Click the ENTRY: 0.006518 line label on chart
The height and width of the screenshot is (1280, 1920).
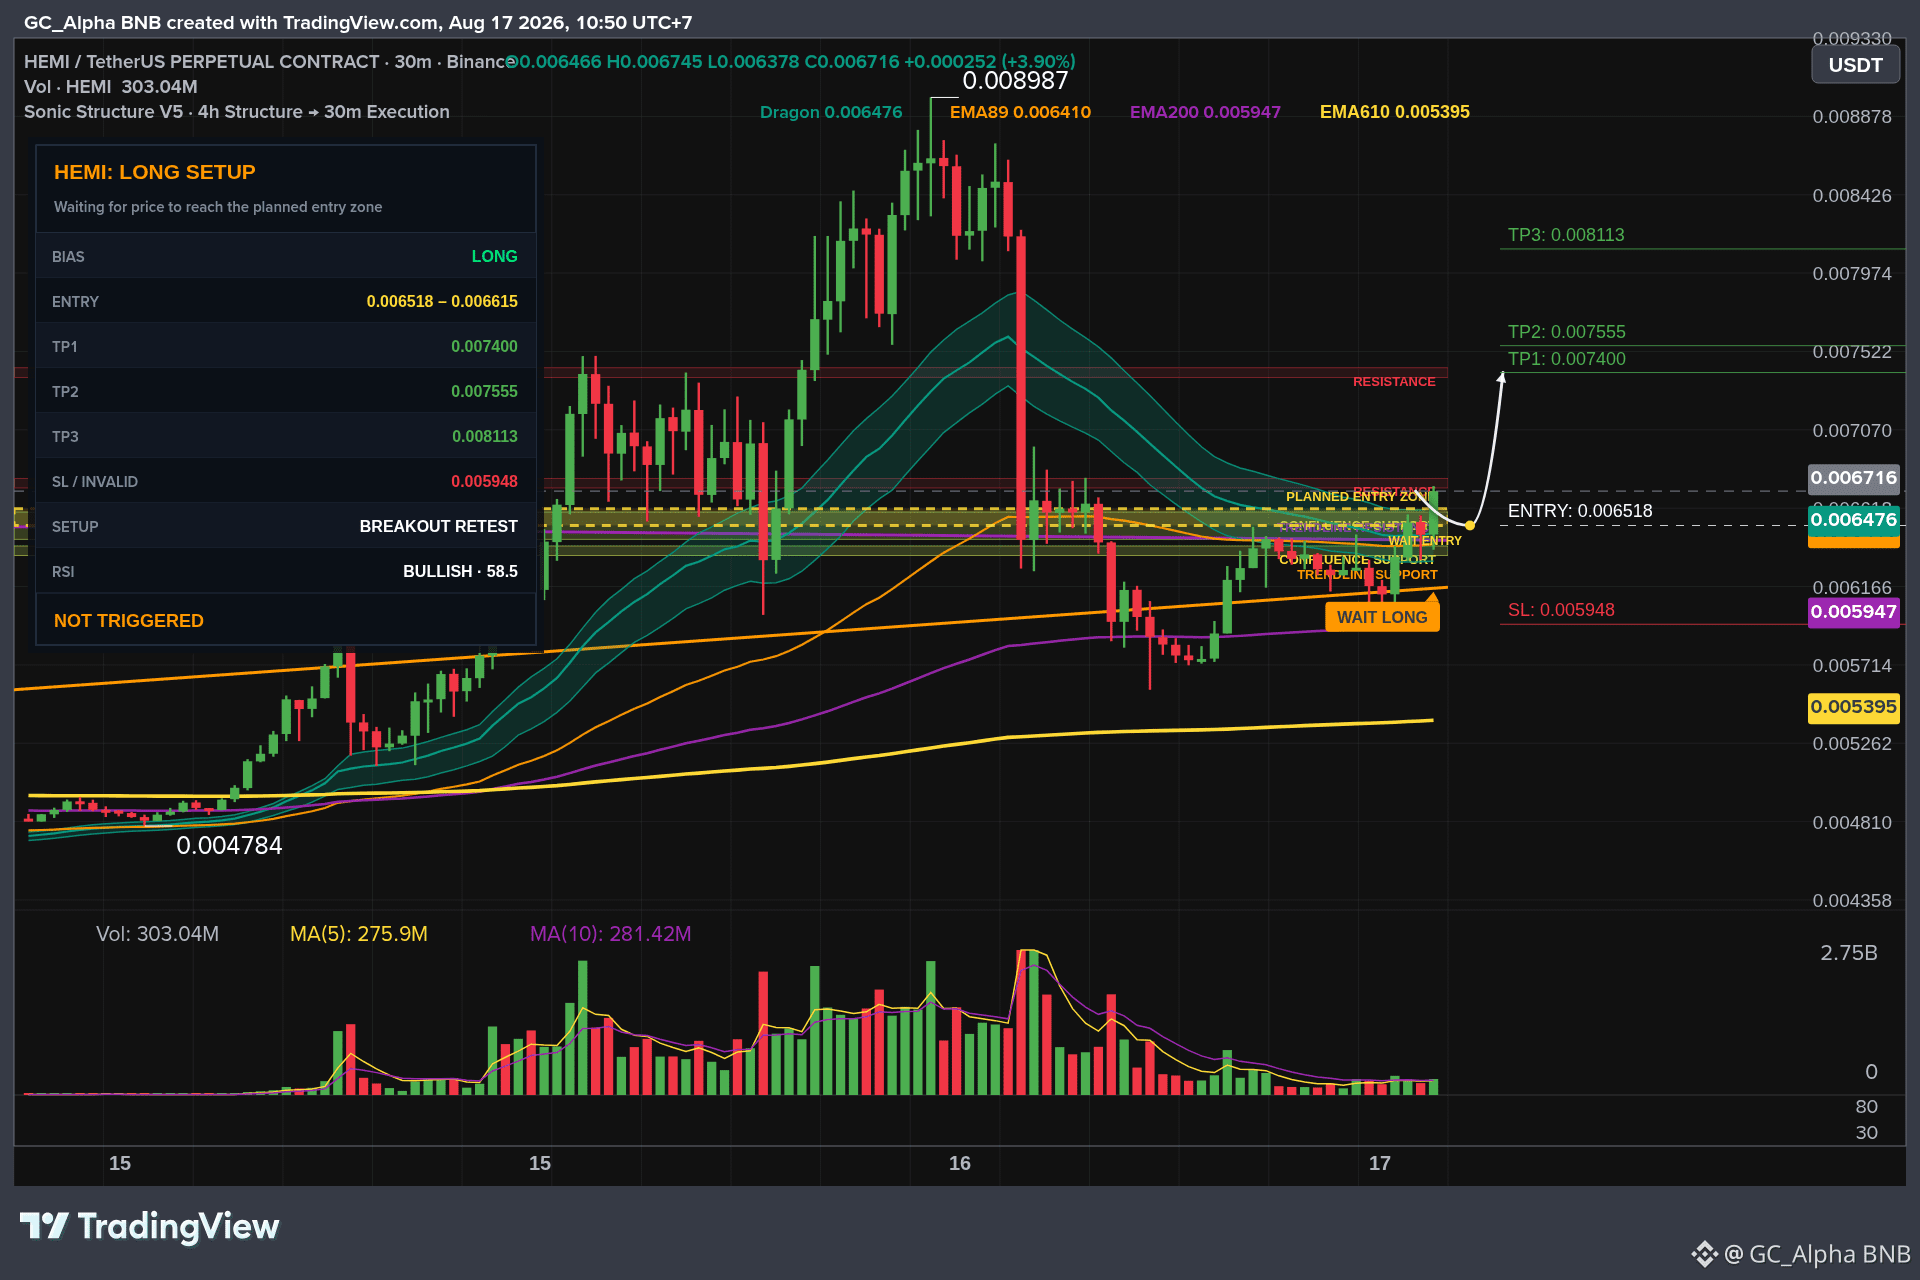pyautogui.click(x=1580, y=511)
